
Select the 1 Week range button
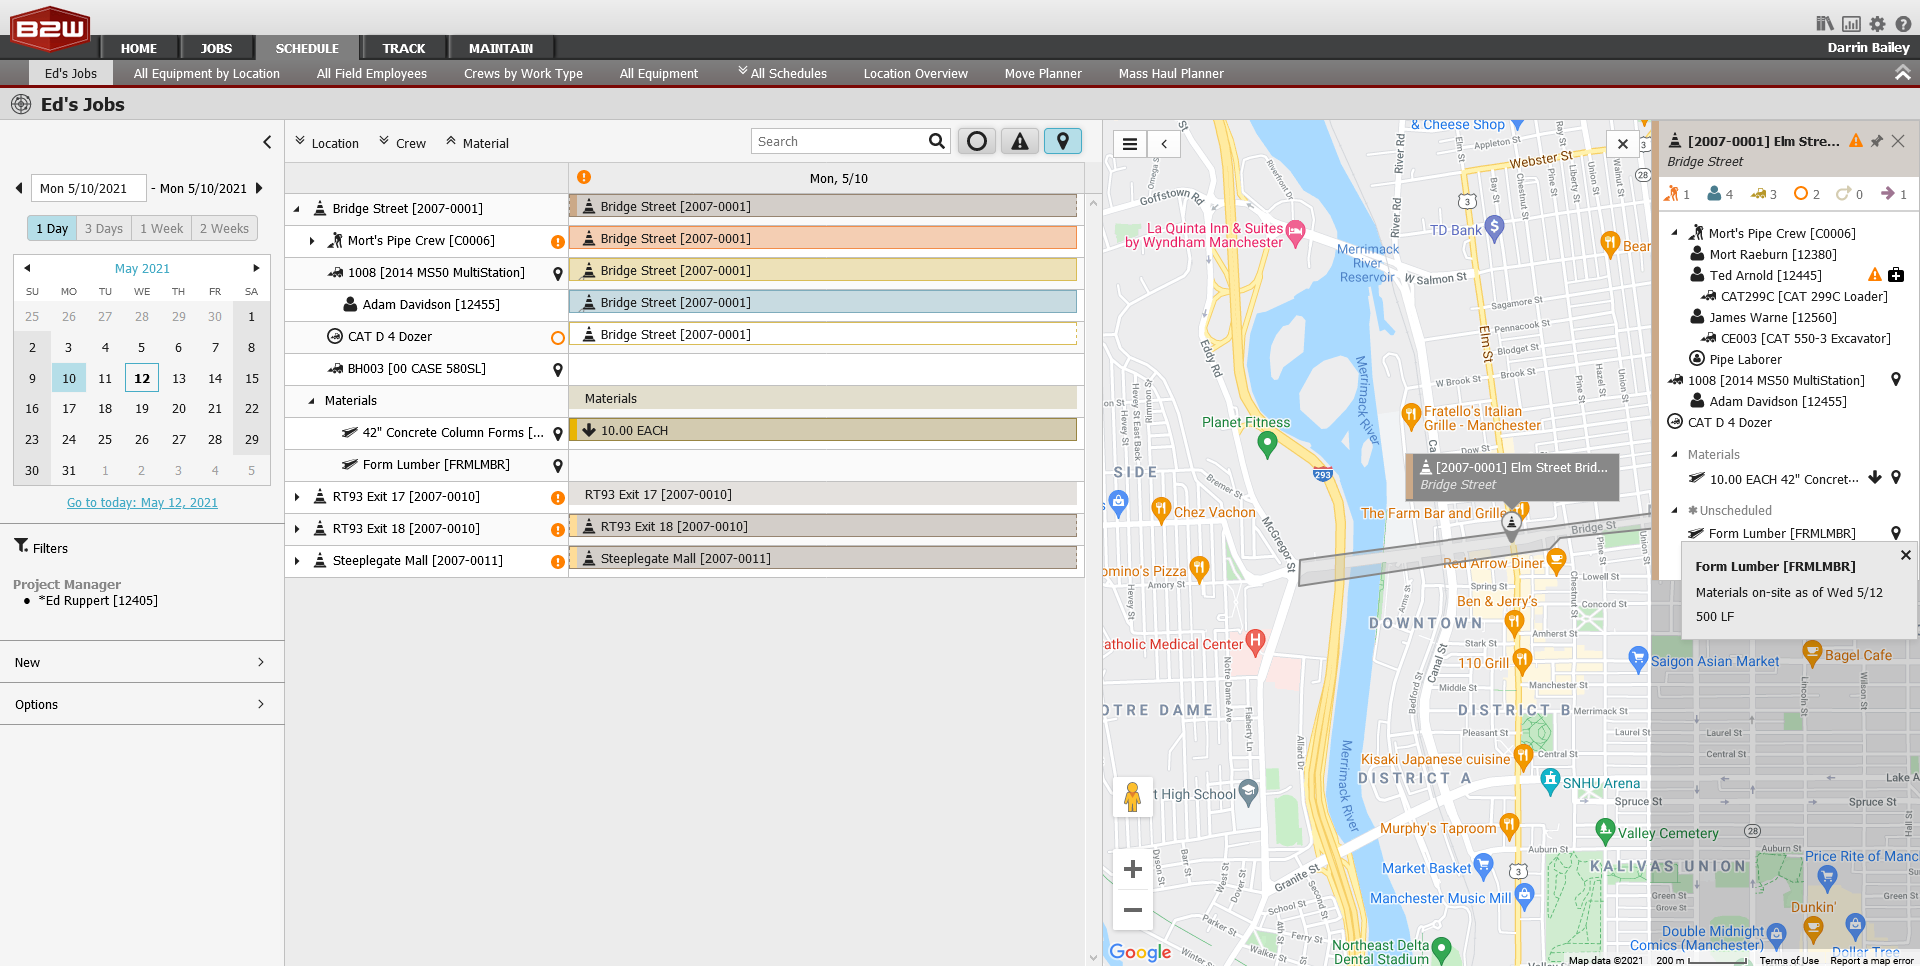click(x=162, y=228)
